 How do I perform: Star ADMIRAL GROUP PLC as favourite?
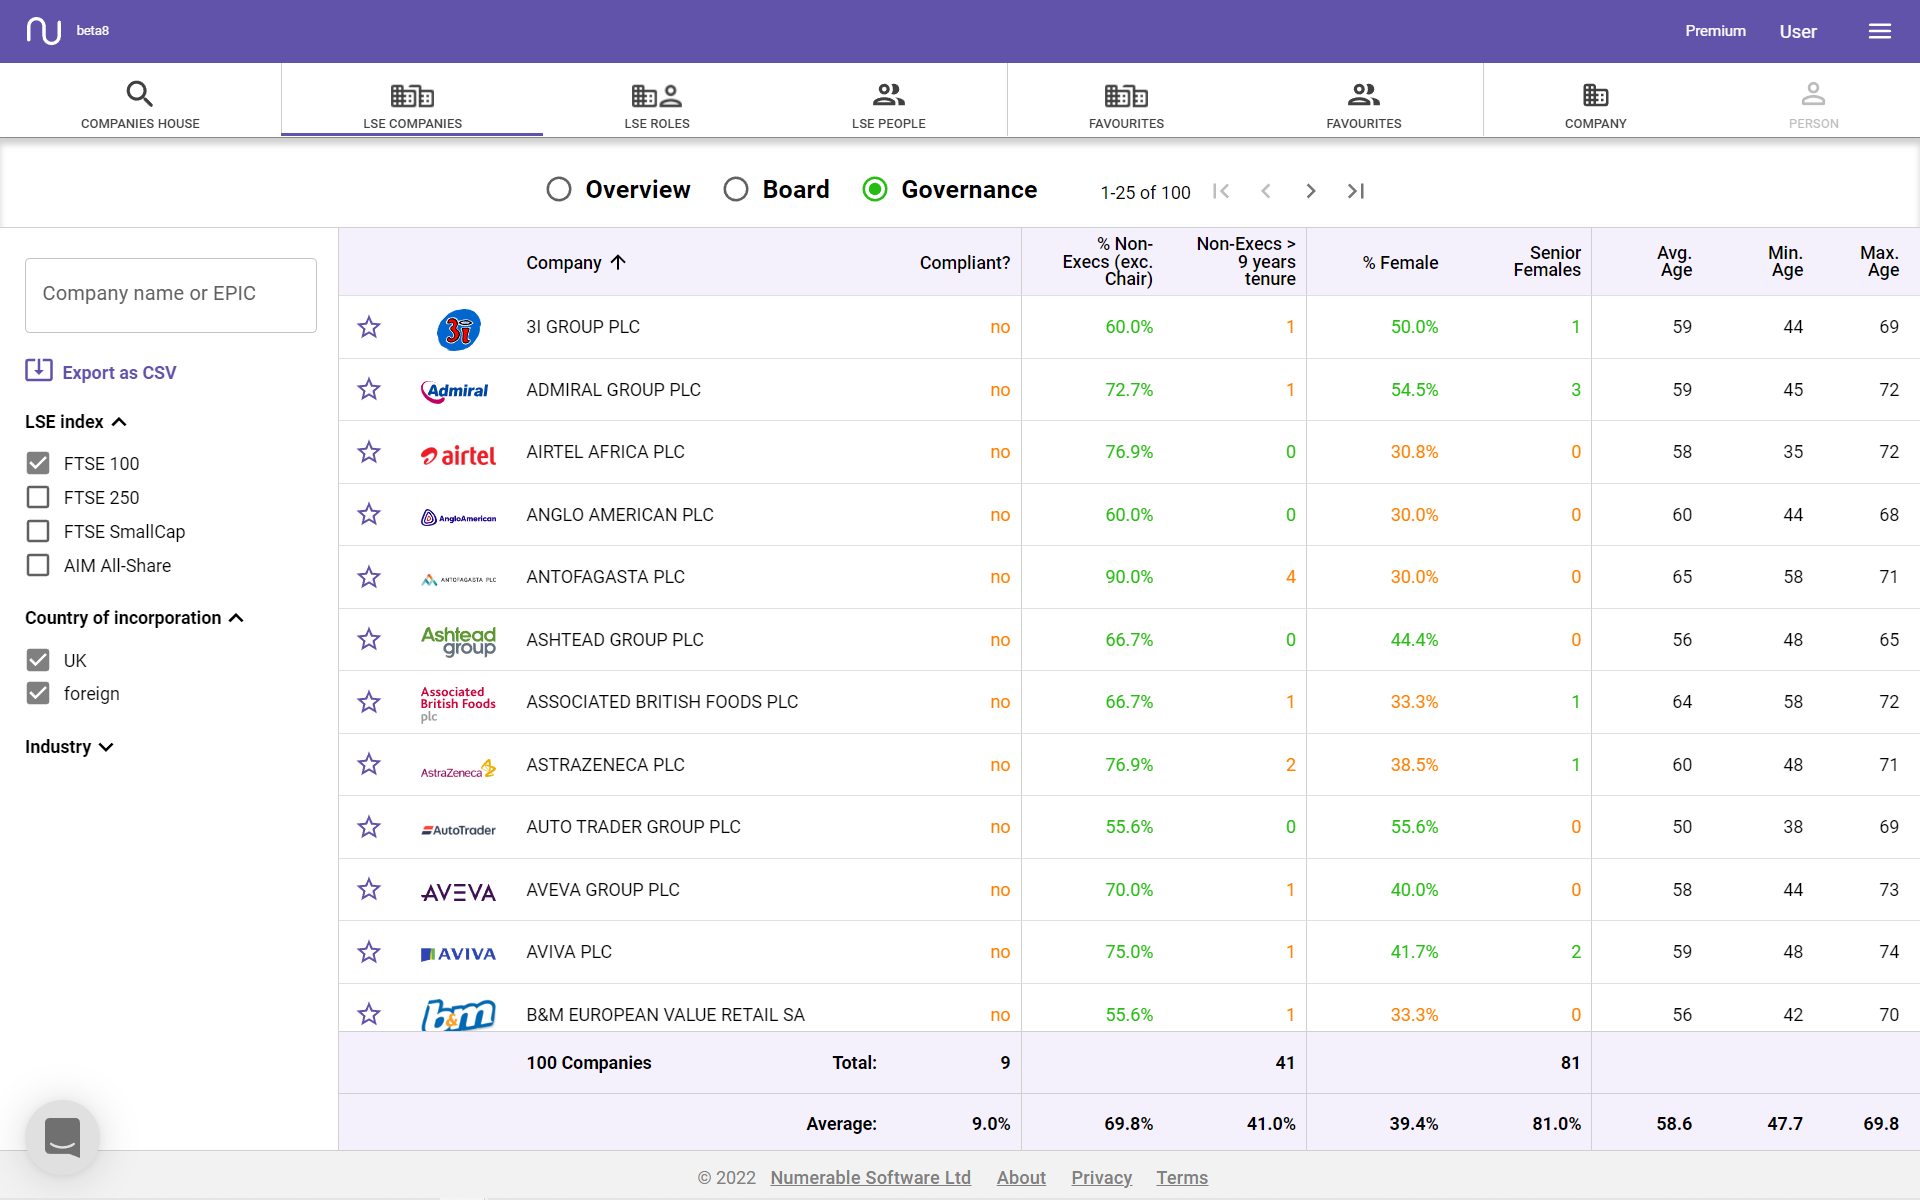point(369,389)
